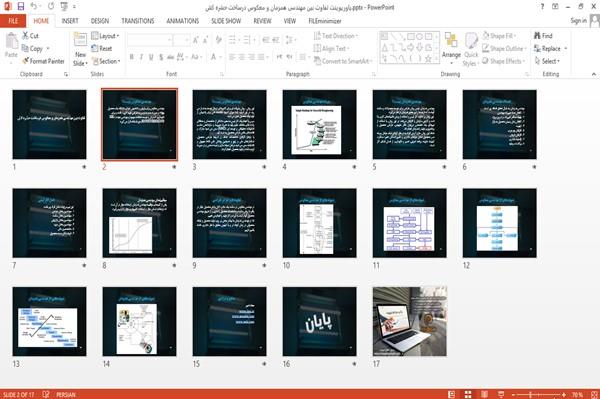The image size is (600, 399).
Task: Toggle Underline formatting
Action: point(151,57)
